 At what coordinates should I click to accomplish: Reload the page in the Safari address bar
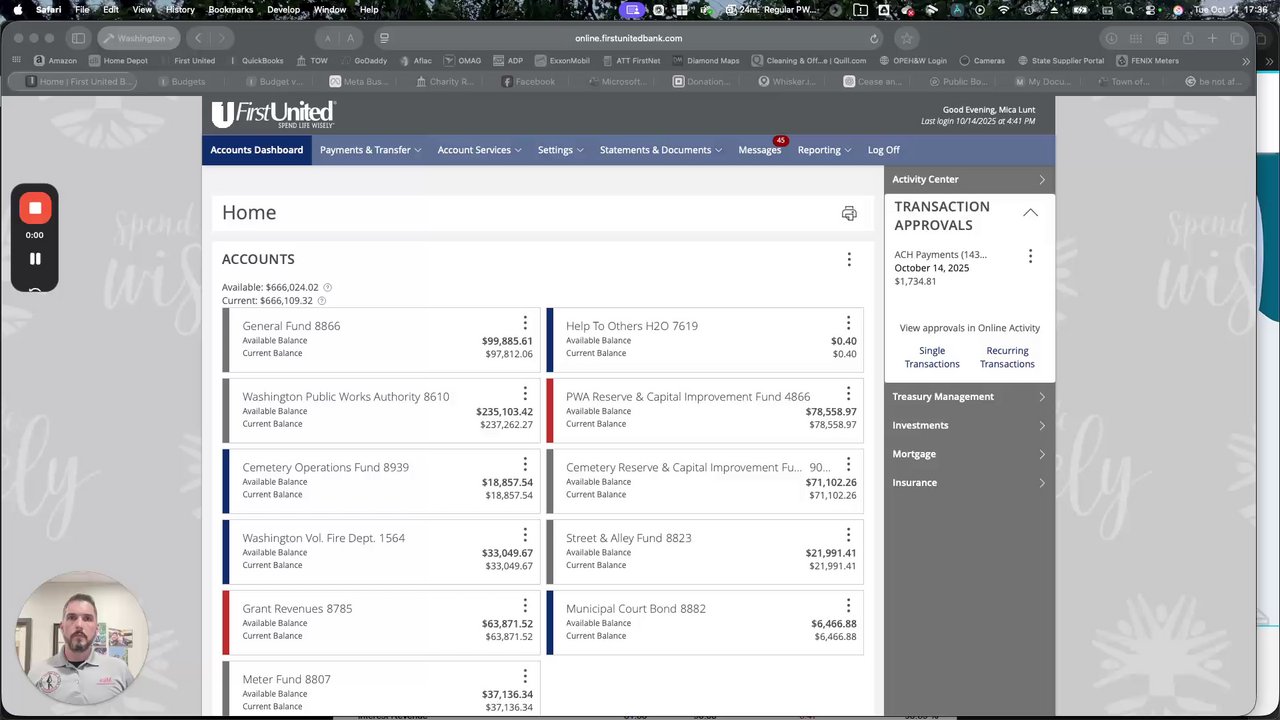click(874, 38)
